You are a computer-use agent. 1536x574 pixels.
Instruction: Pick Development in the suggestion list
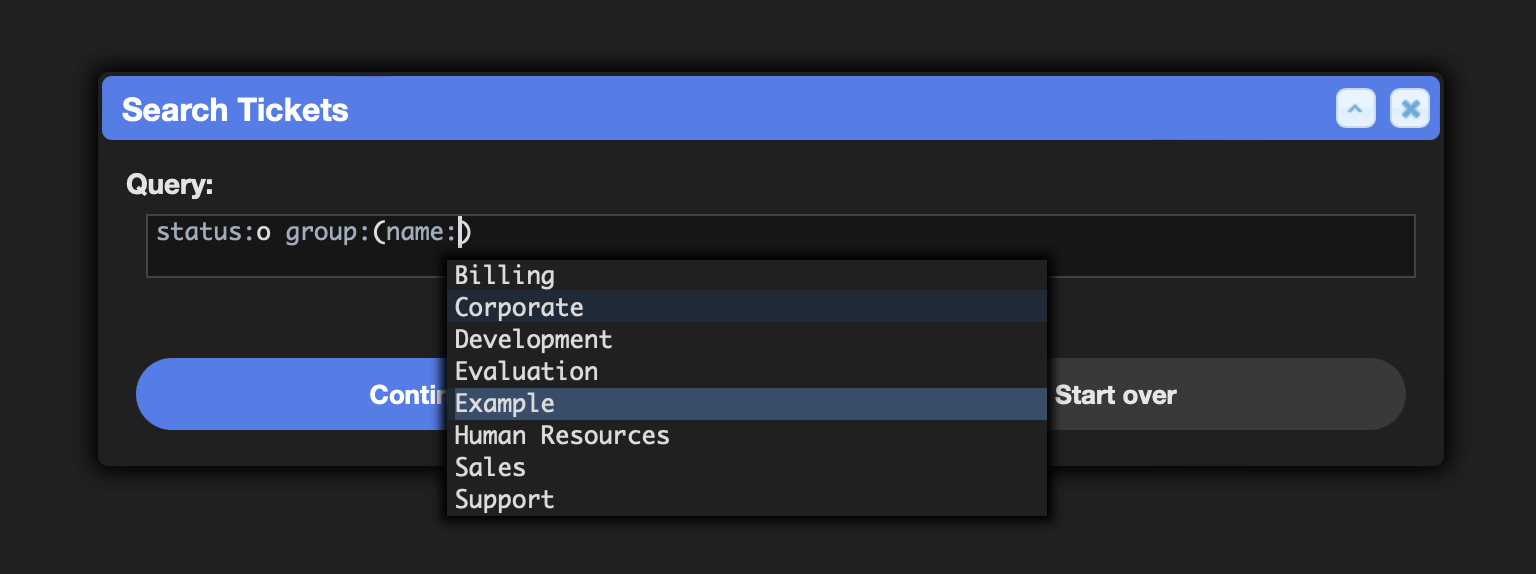coord(747,339)
